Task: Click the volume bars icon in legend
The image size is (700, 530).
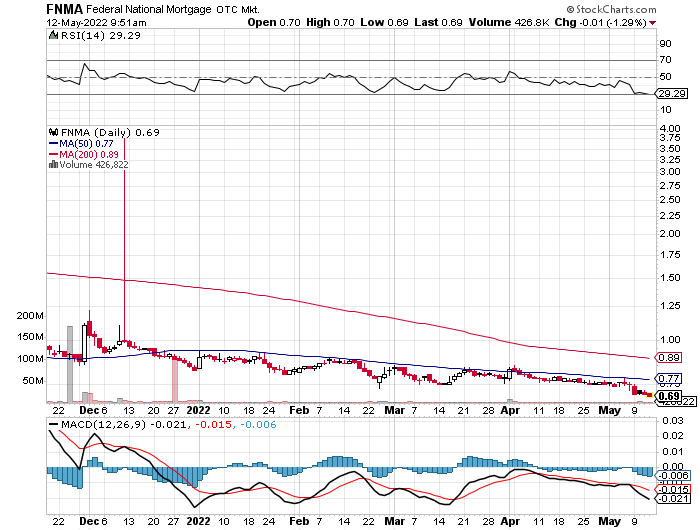Action: point(53,164)
